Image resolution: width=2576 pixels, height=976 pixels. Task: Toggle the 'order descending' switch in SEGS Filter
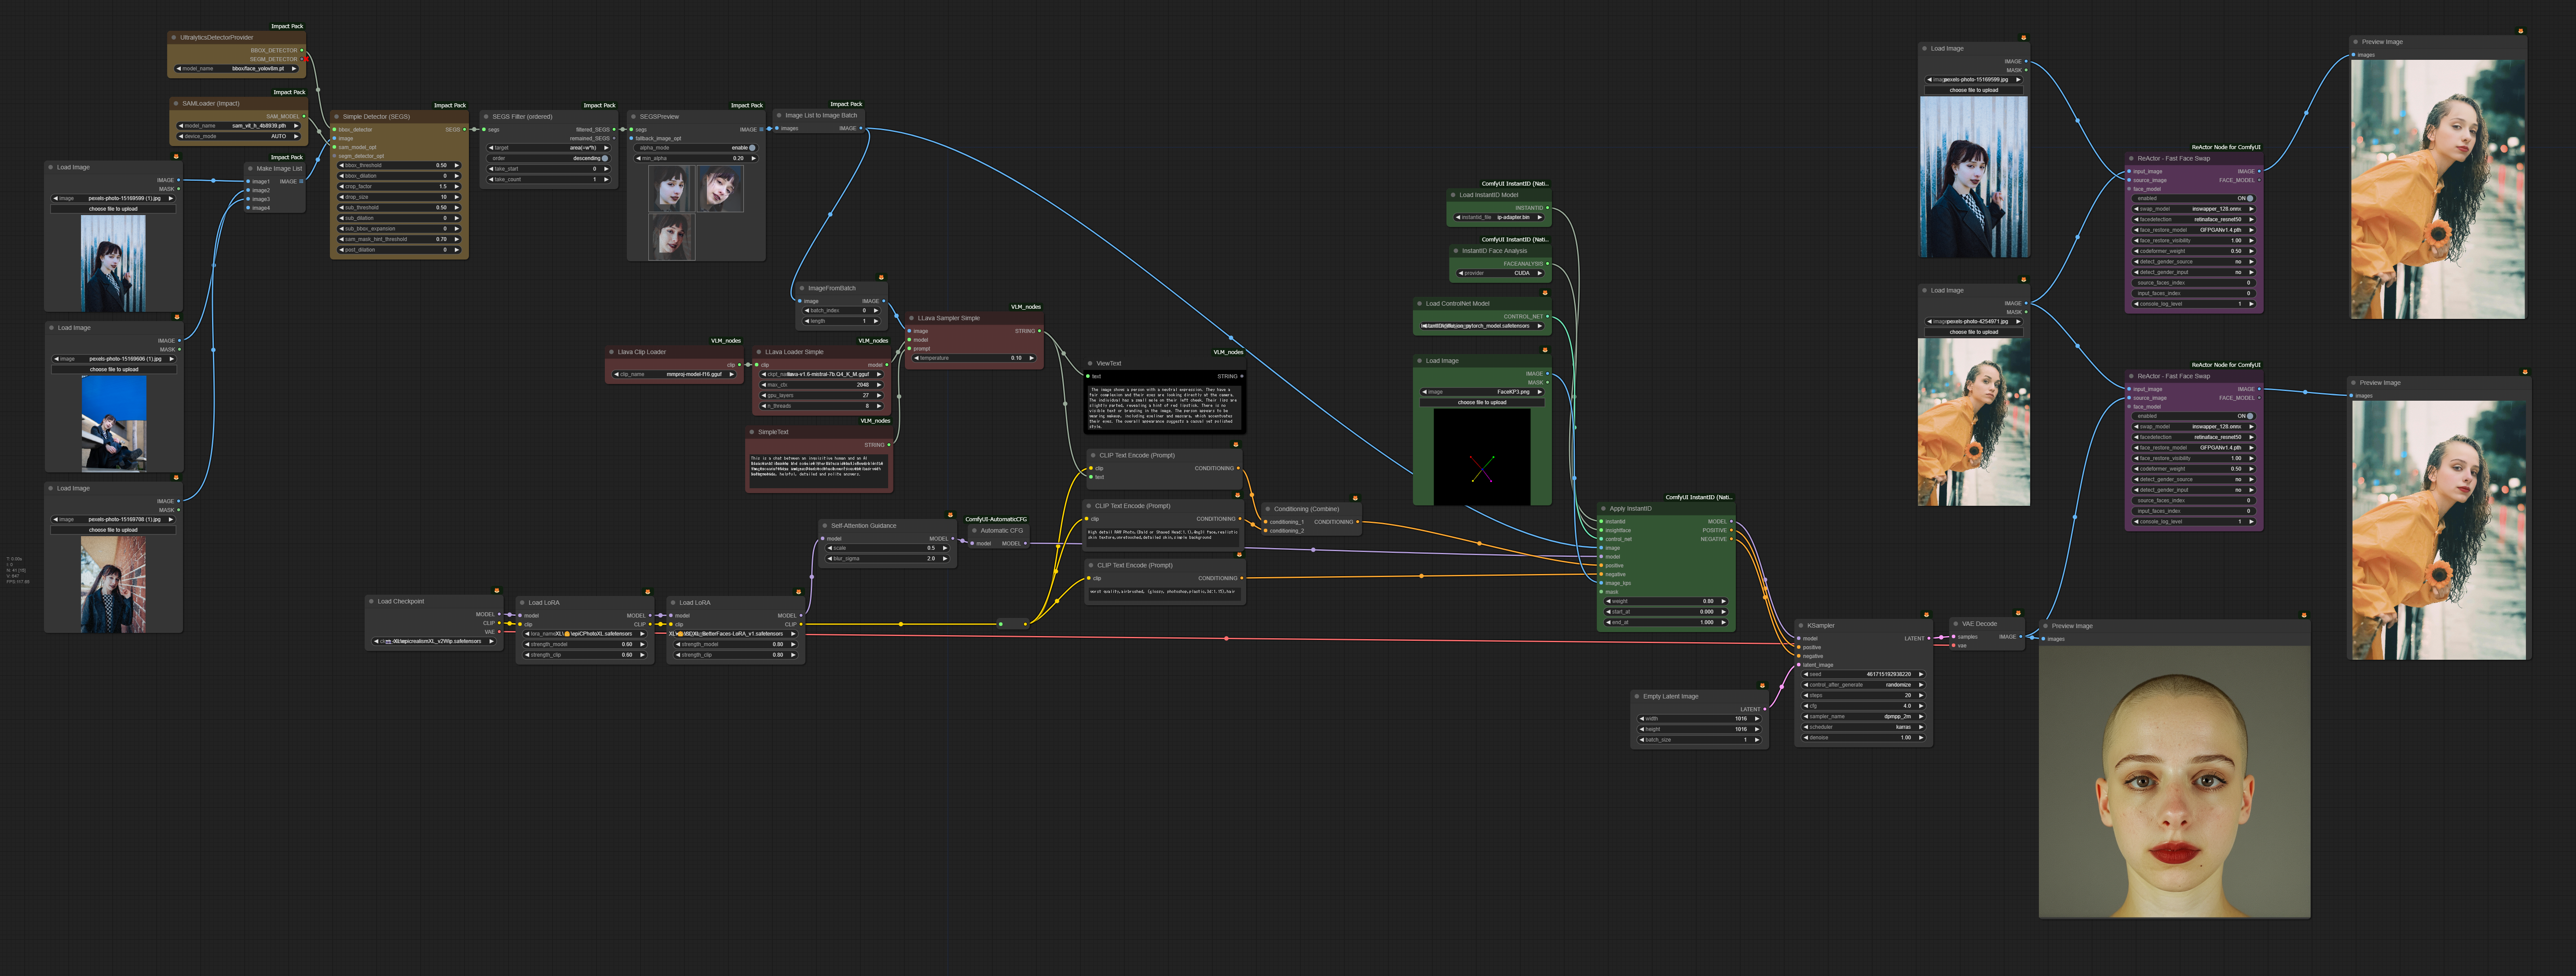(549, 158)
